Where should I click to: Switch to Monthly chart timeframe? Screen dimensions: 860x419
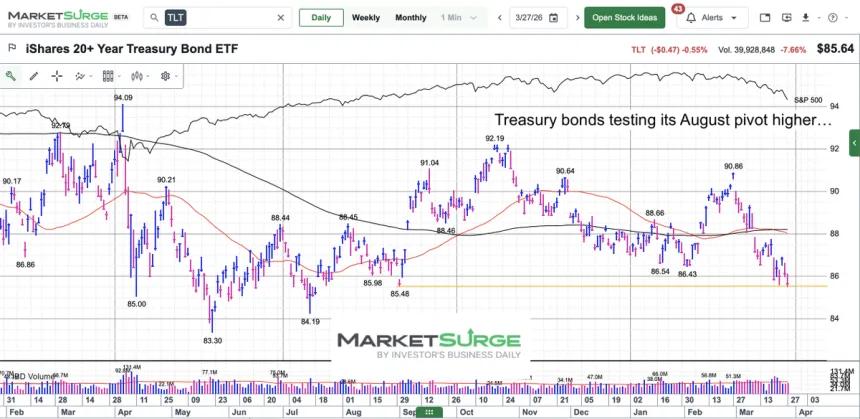(411, 18)
